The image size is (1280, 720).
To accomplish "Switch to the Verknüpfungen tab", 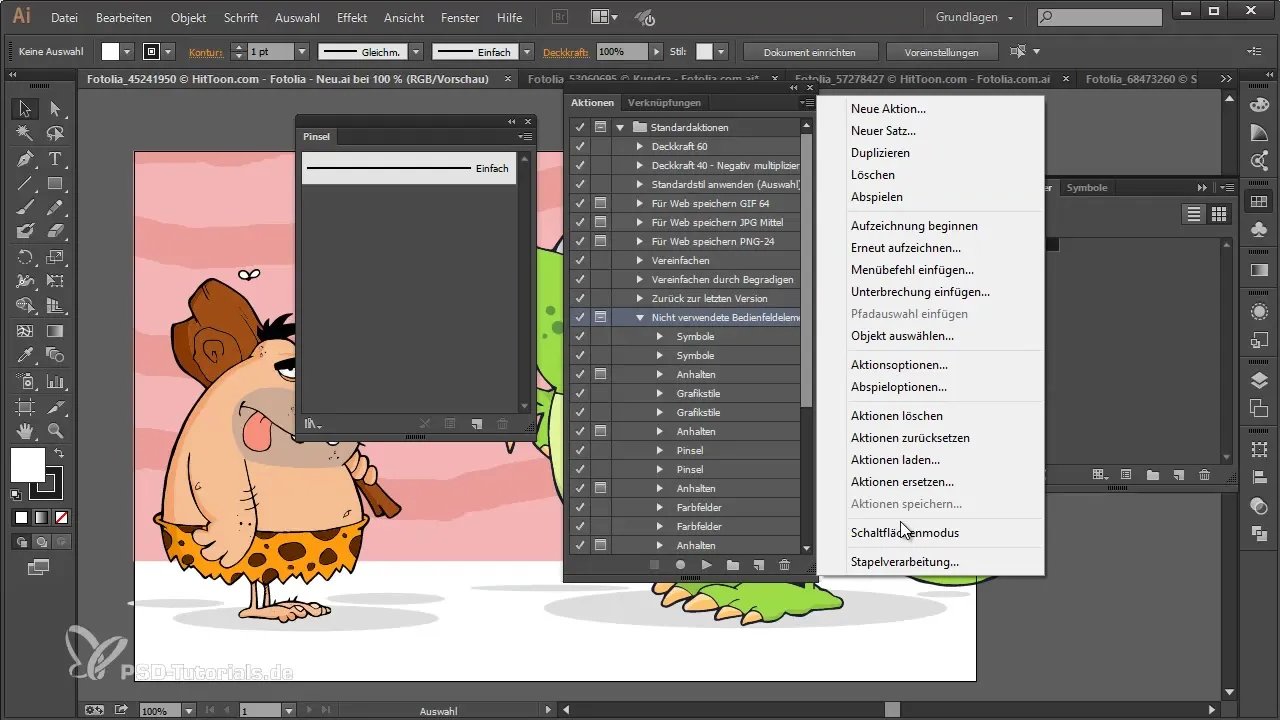I will (x=664, y=102).
